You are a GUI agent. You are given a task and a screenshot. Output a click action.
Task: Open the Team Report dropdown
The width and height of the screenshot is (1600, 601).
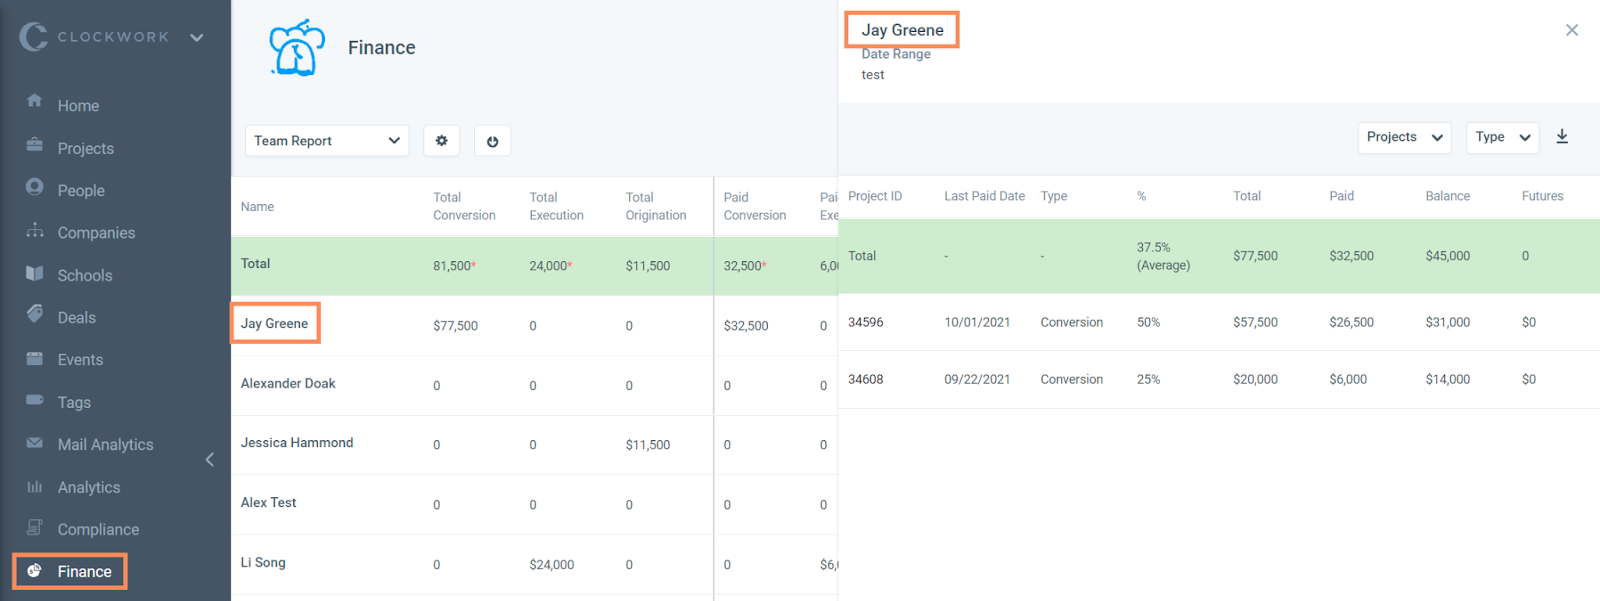[326, 141]
